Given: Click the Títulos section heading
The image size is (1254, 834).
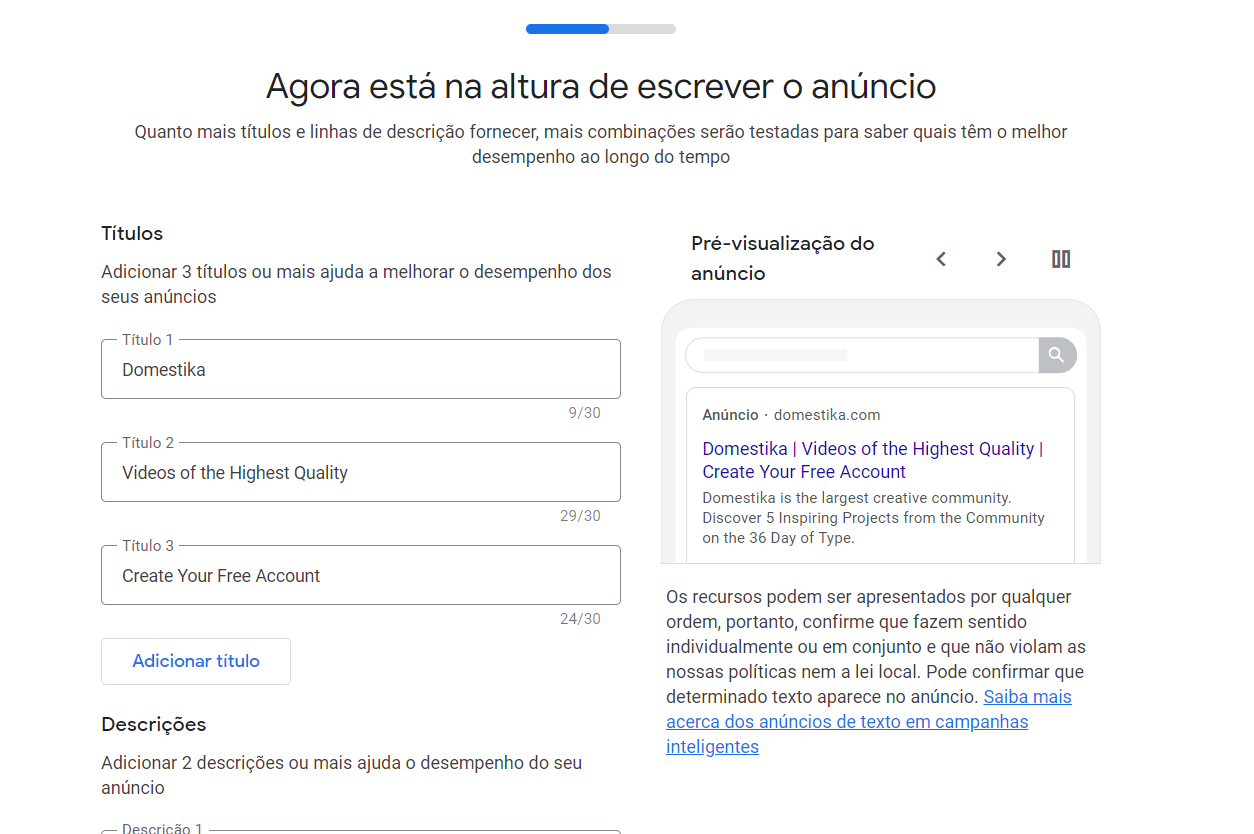Looking at the screenshot, I should click(x=132, y=233).
